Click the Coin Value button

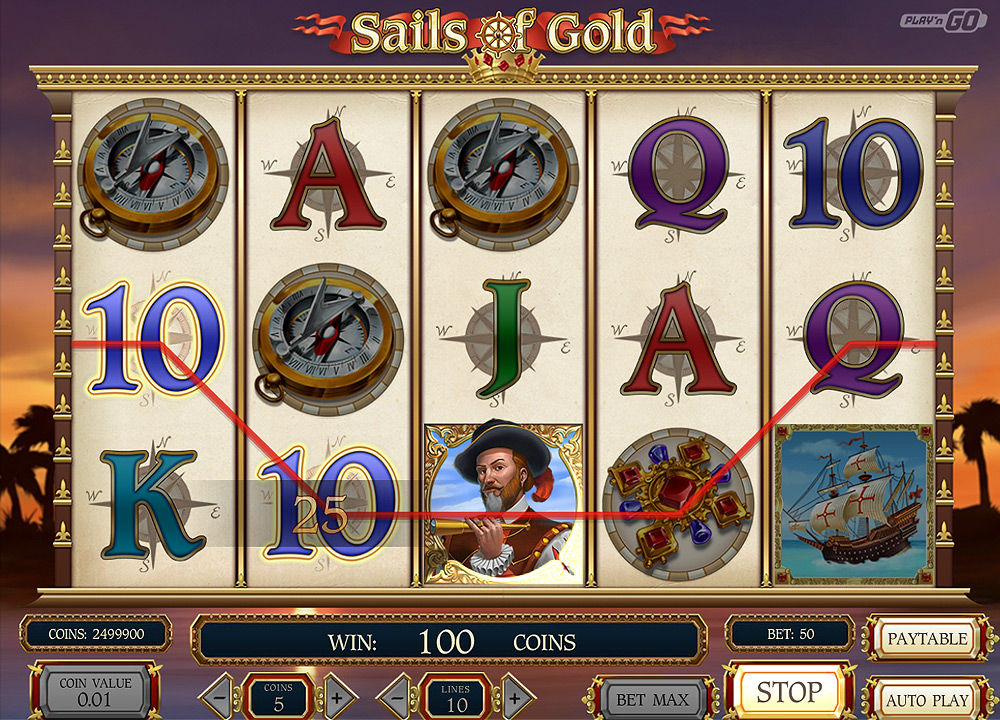point(95,692)
